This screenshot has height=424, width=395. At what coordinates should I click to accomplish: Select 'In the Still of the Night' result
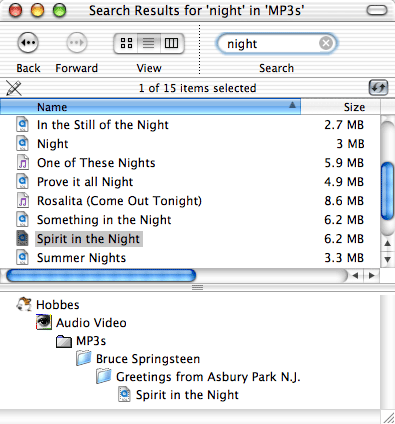pos(103,125)
